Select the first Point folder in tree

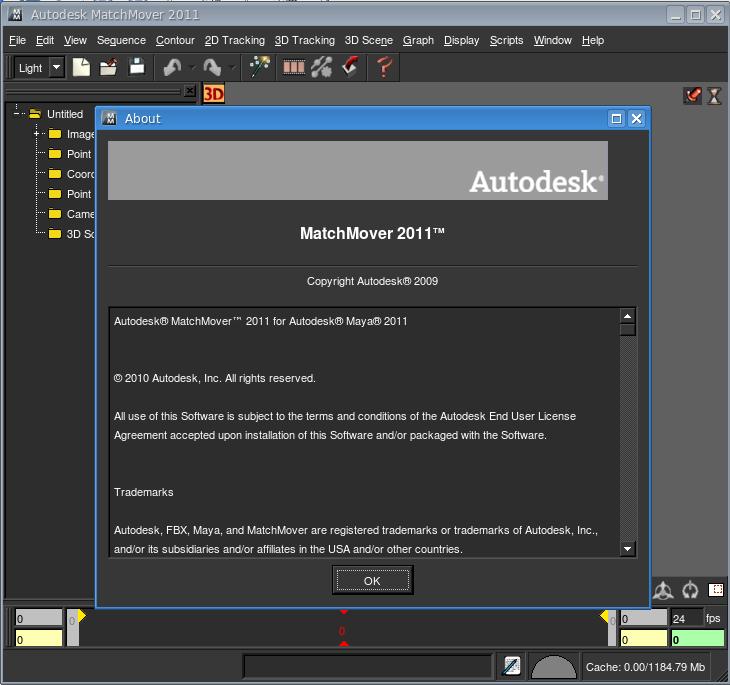pos(70,154)
